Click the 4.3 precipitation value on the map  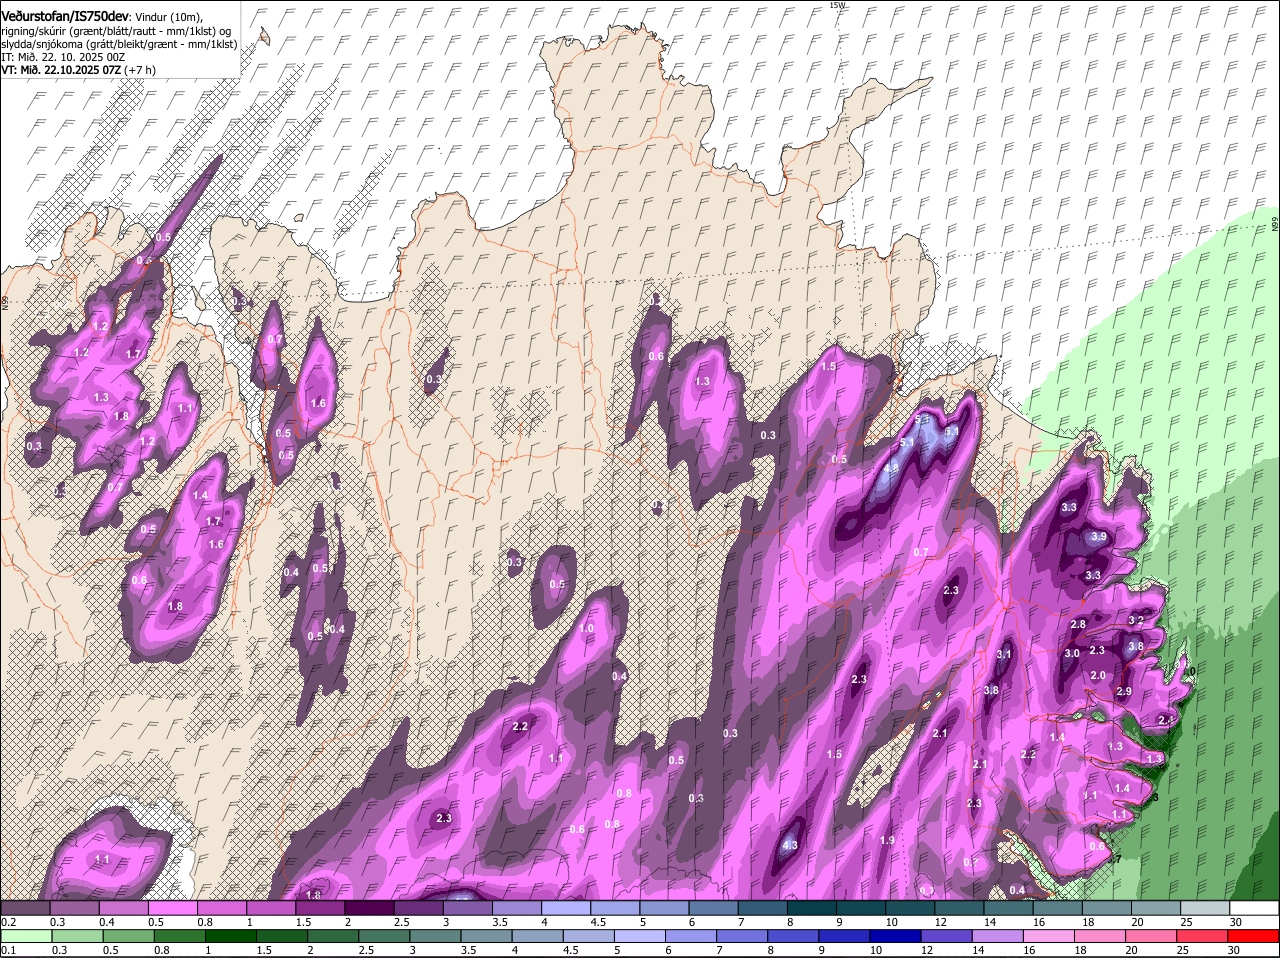789,846
